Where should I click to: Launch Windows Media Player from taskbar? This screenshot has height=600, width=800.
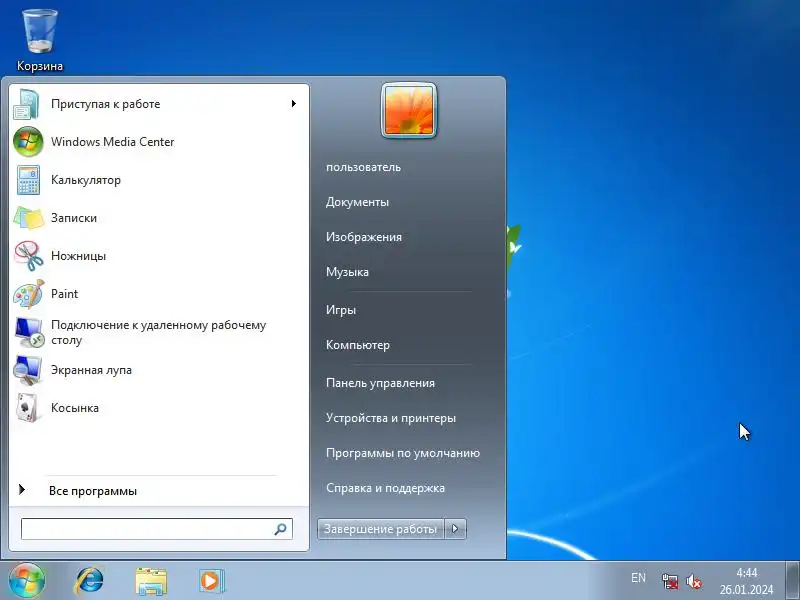pyautogui.click(x=211, y=581)
